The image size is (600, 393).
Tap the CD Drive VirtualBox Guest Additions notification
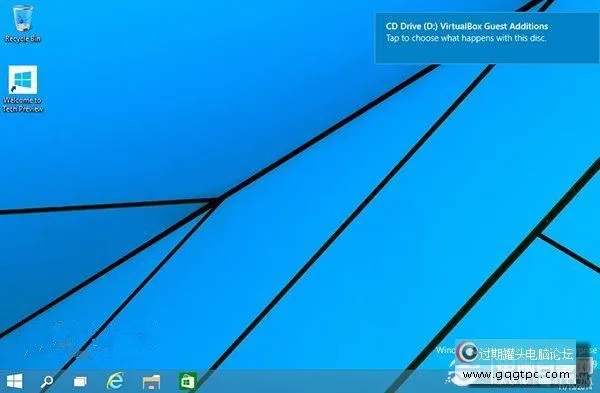click(487, 38)
